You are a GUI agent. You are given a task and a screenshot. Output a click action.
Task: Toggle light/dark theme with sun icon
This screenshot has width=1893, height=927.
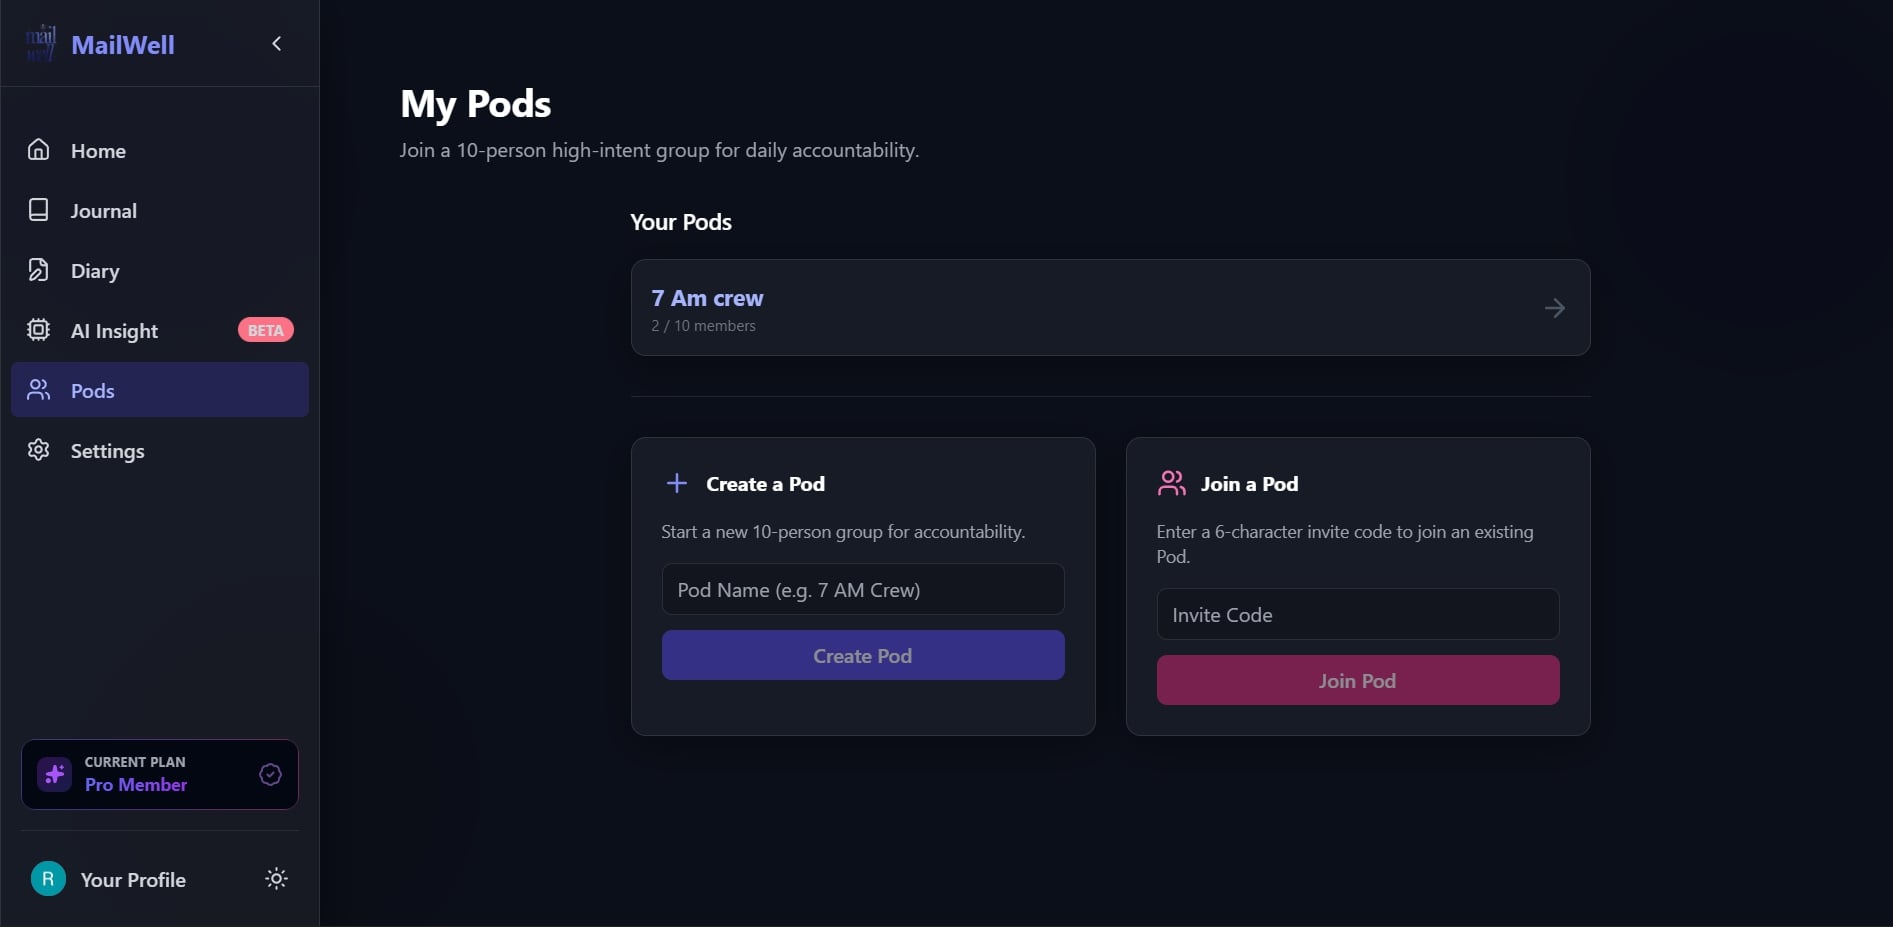pos(276,879)
